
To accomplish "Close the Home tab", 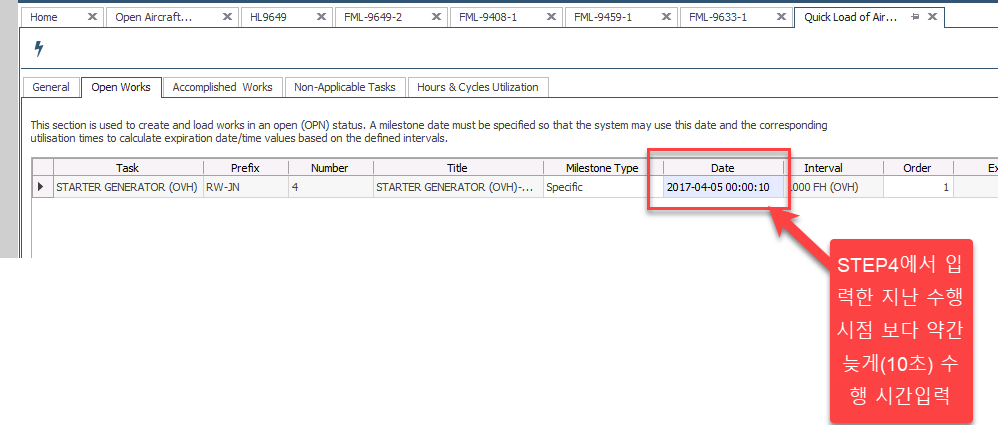I will pos(92,17).
